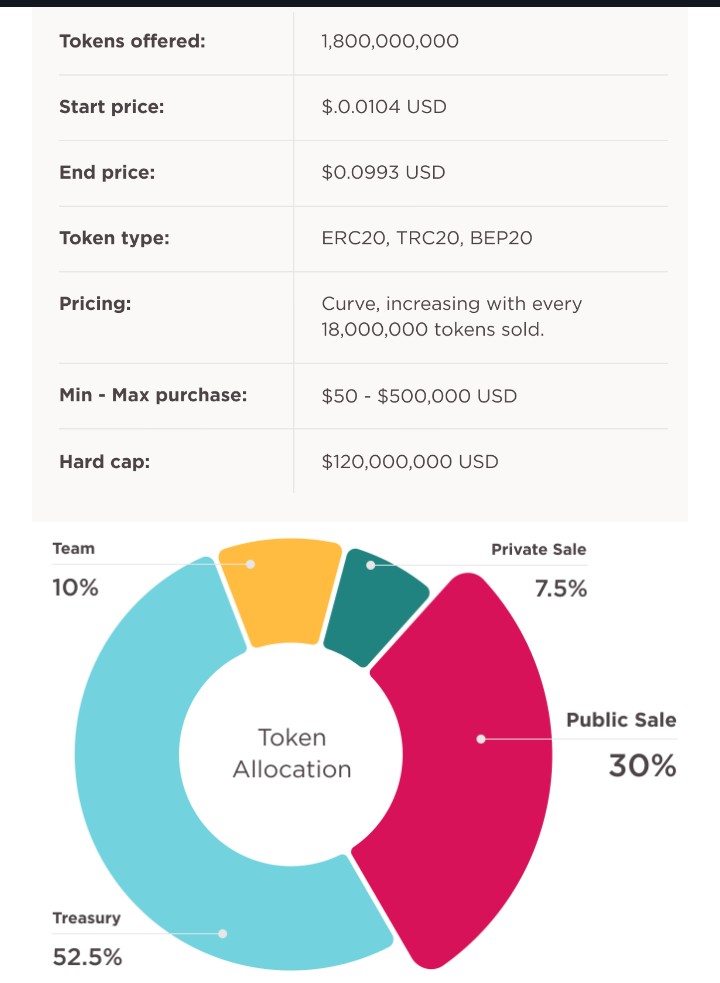Click the Pricing curve description text
720x983 pixels.
click(451, 316)
